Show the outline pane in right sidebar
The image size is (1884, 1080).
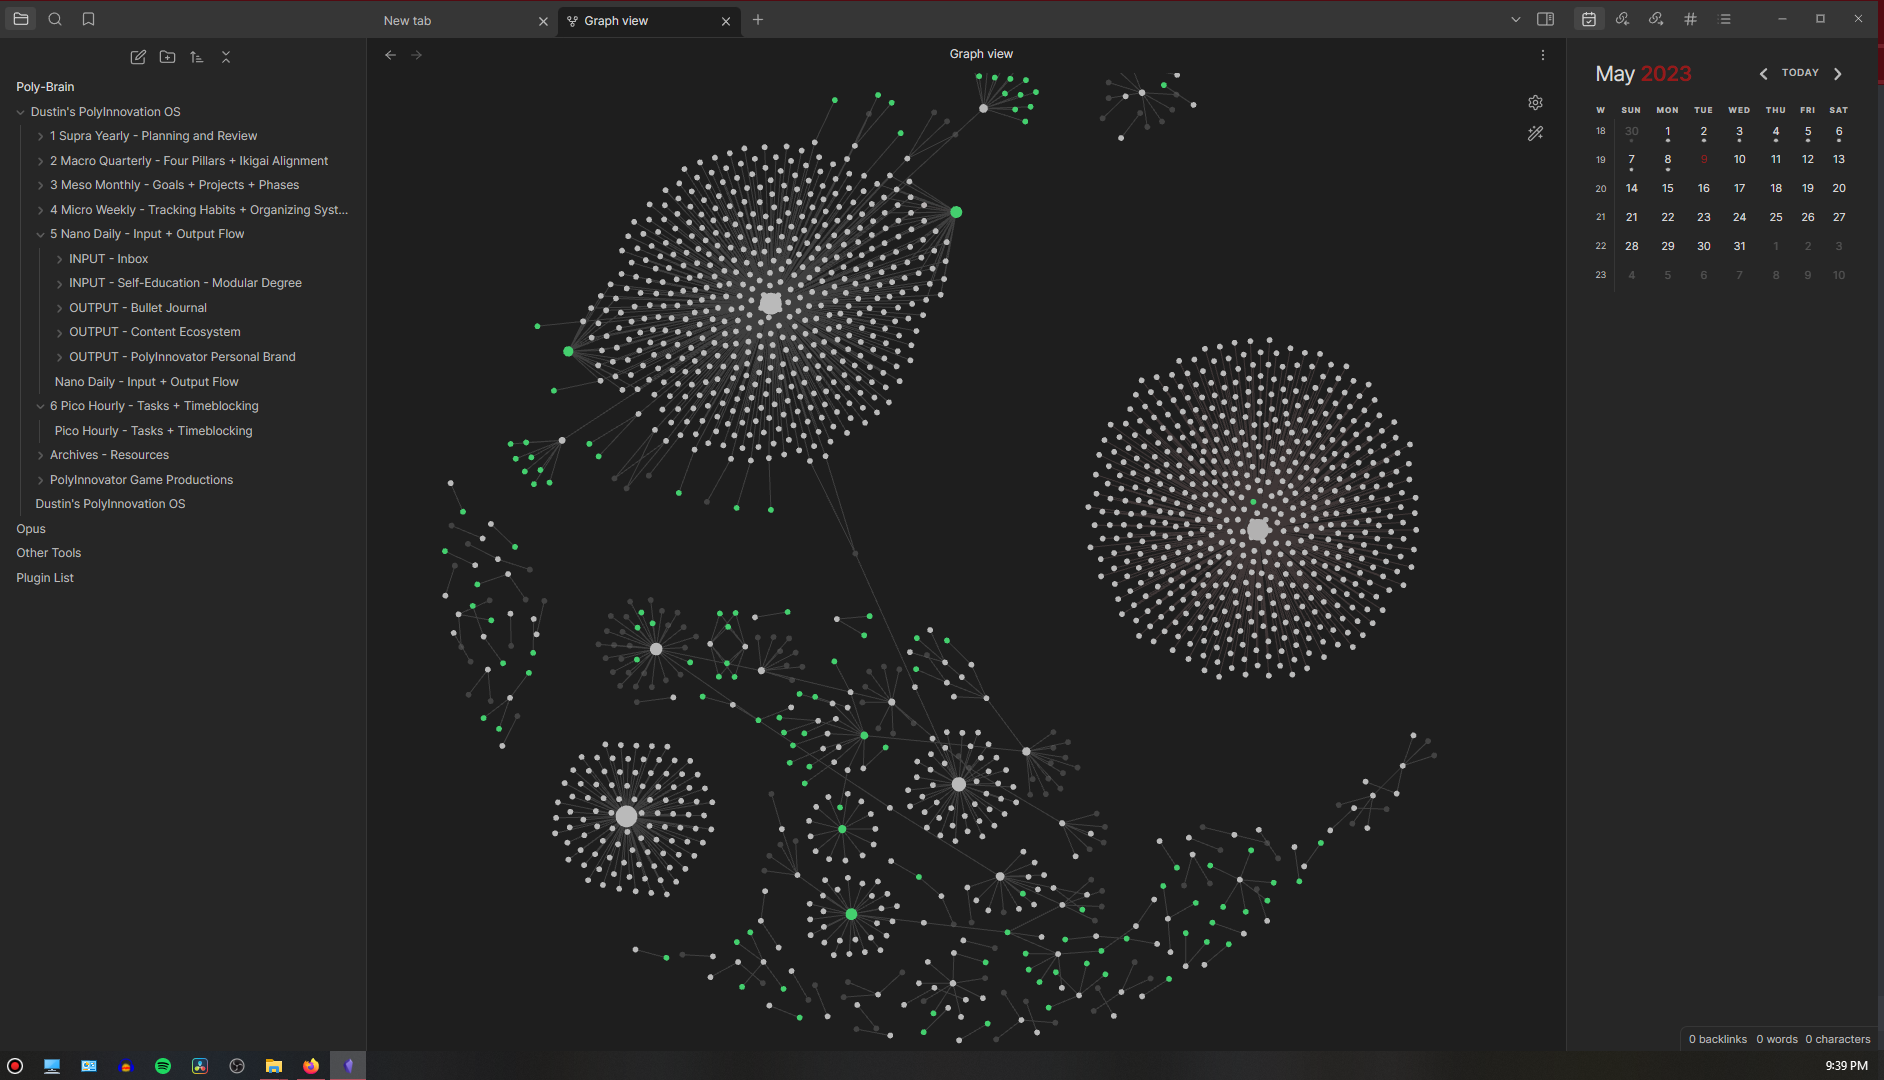[1725, 19]
